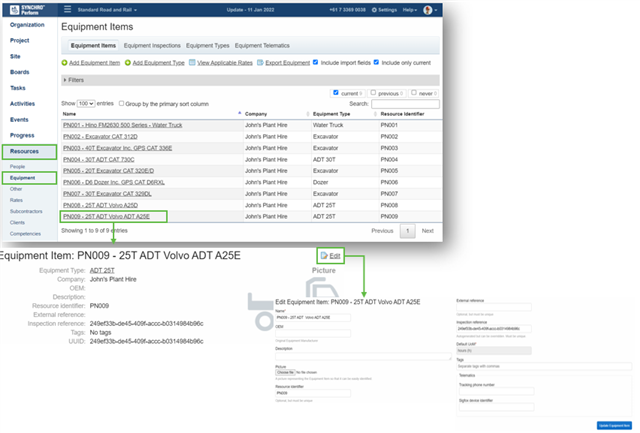640x433 pixels.
Task: Toggle the Include only current checkbox
Action: [x=376, y=62]
